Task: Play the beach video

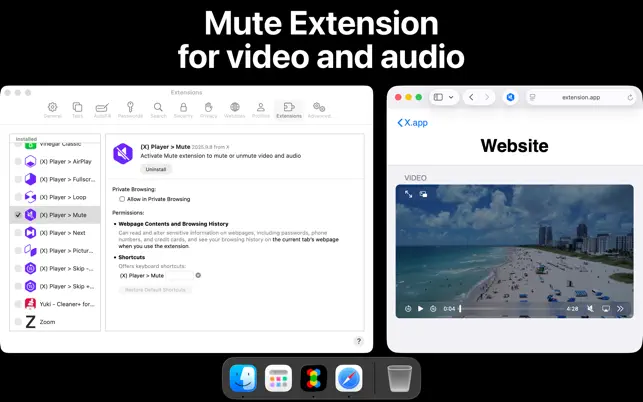Action: tap(420, 308)
